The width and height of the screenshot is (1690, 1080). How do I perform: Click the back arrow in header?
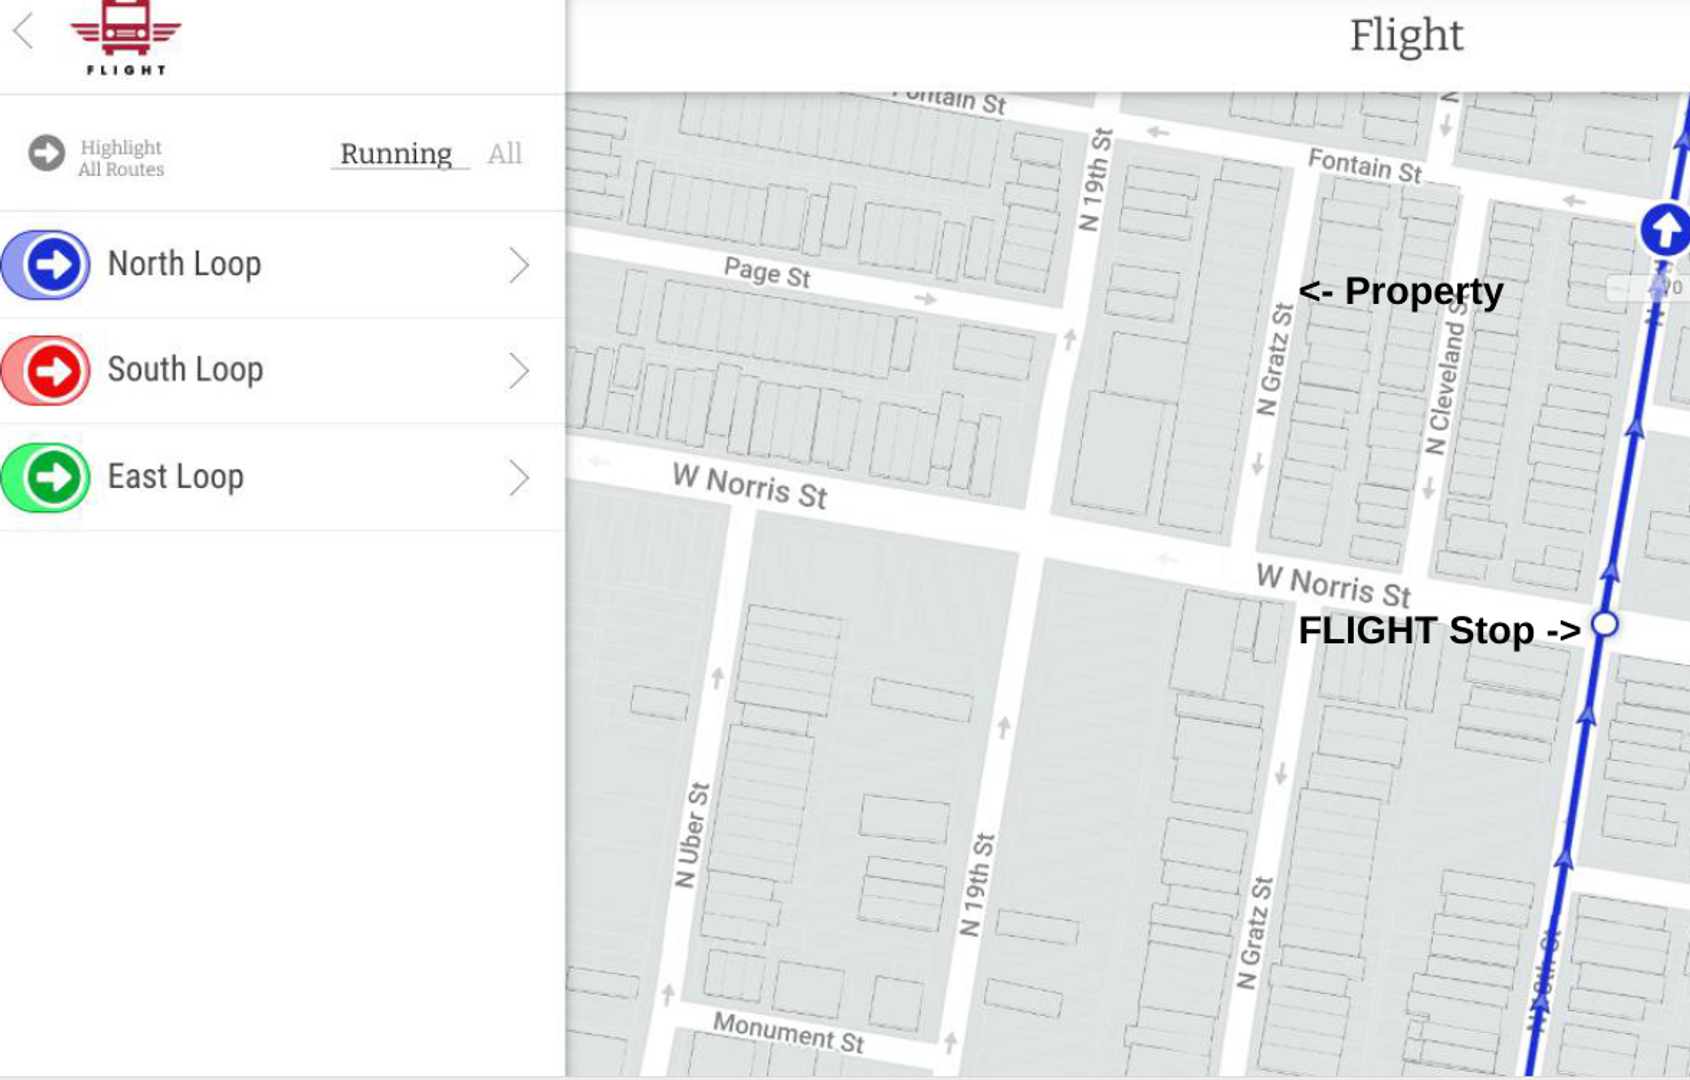click(x=24, y=31)
